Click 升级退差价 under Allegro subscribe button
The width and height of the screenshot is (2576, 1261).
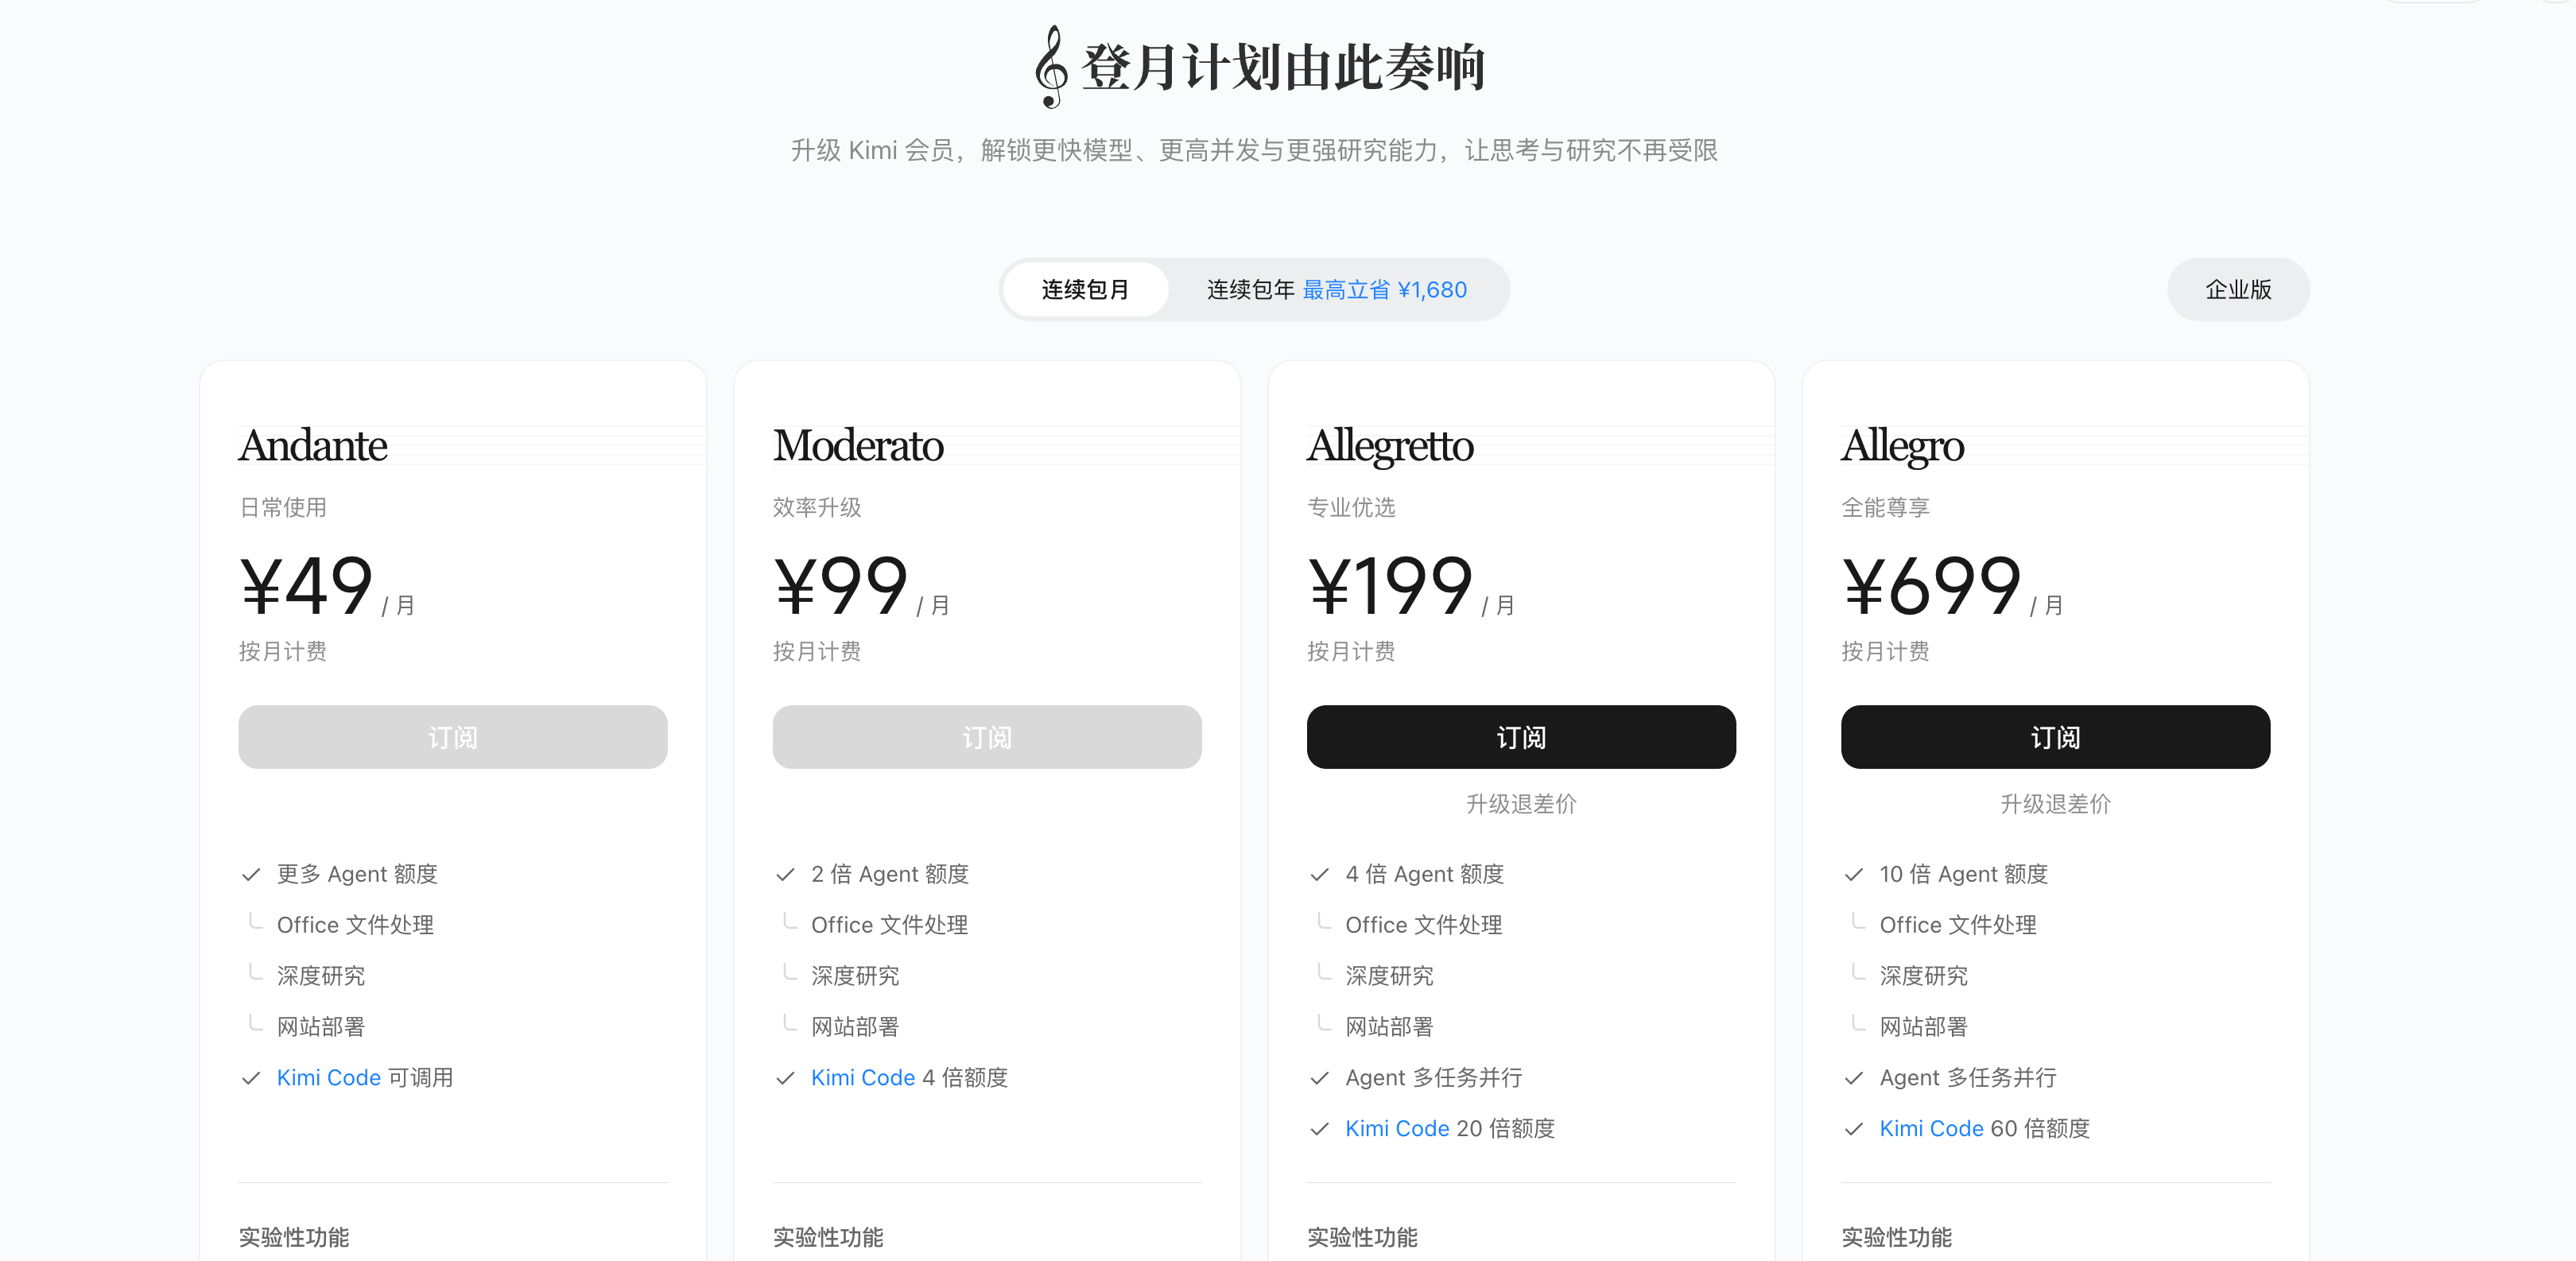click(2055, 804)
